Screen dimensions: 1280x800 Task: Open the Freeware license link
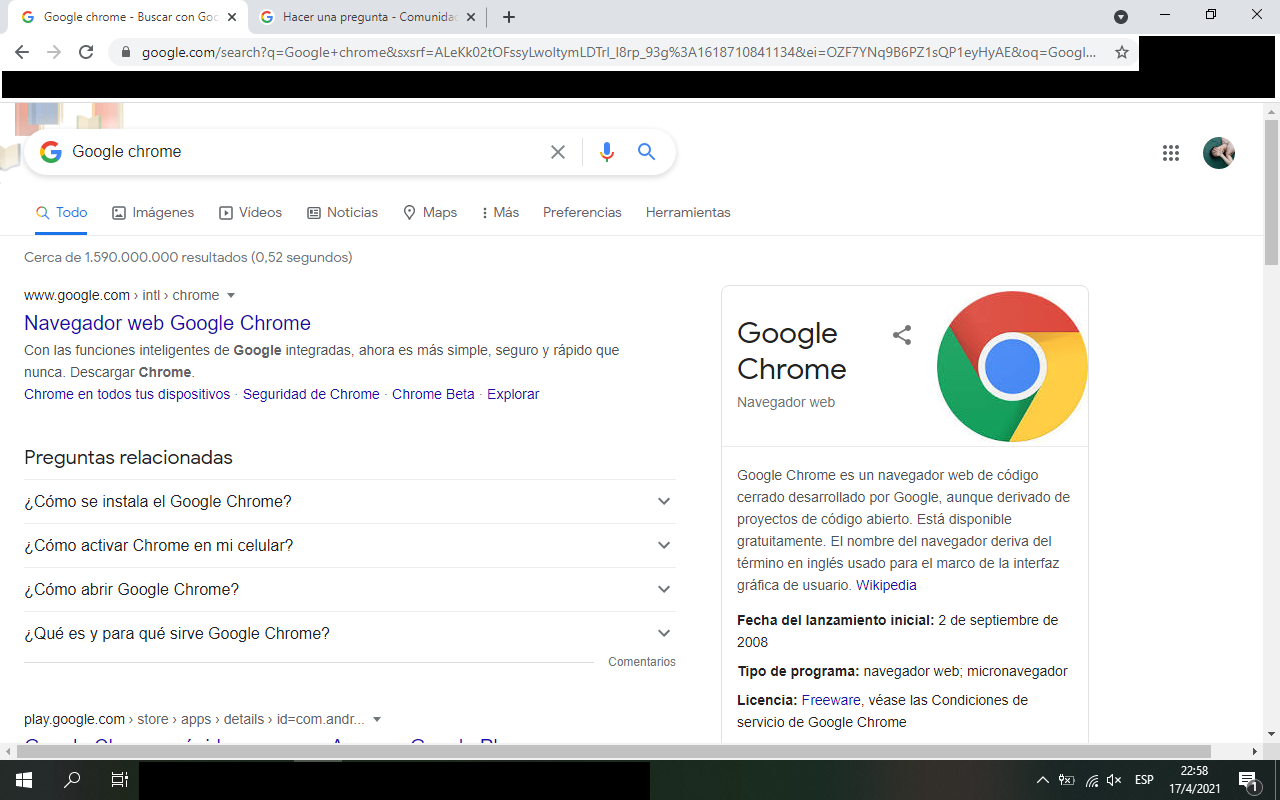click(831, 701)
